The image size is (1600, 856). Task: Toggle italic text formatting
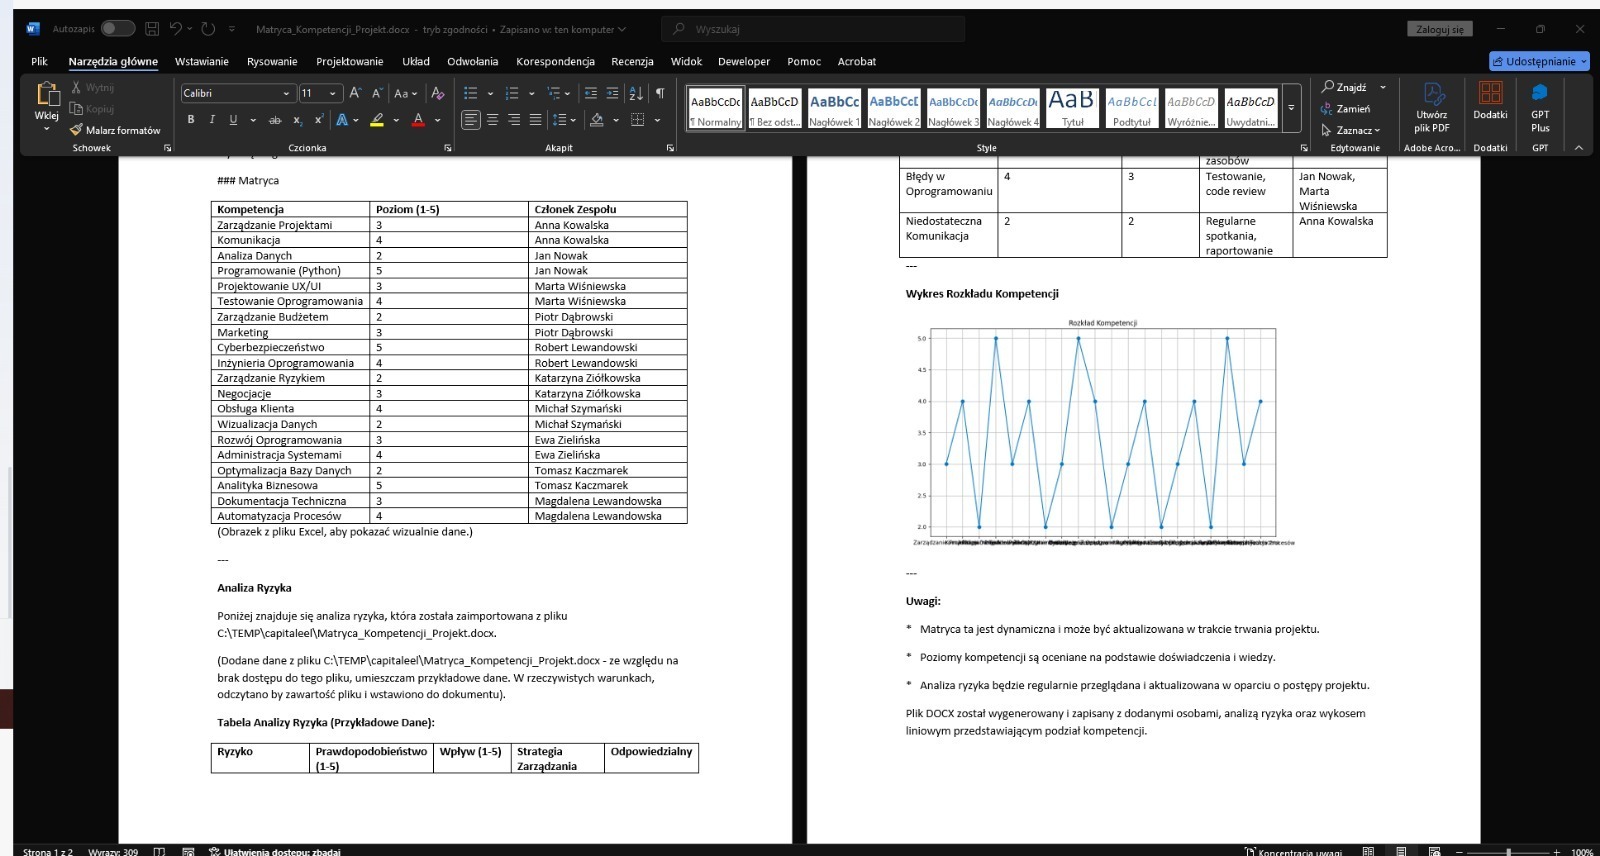pyautogui.click(x=212, y=120)
